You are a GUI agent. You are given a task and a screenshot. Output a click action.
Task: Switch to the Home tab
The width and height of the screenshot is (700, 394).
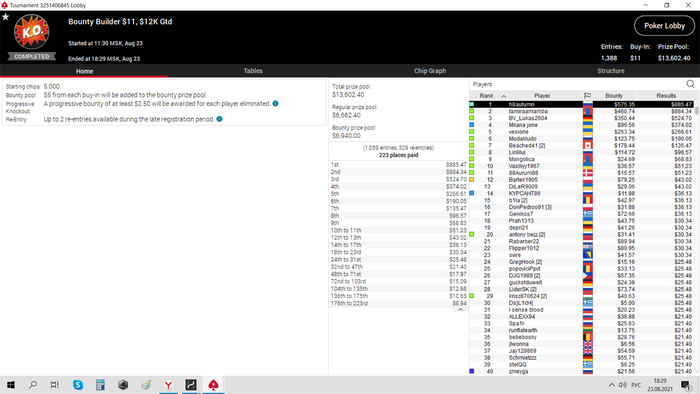(84, 71)
